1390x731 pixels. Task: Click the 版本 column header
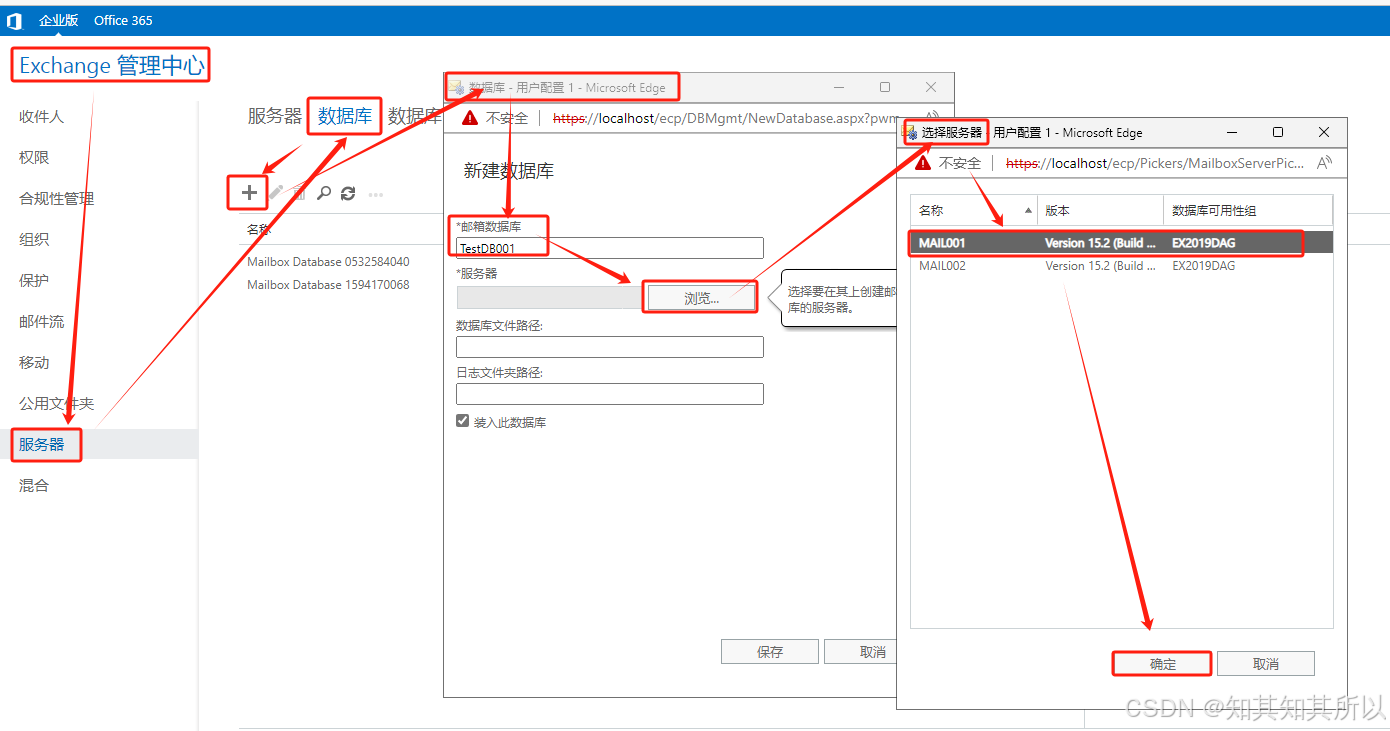(x=1101, y=211)
